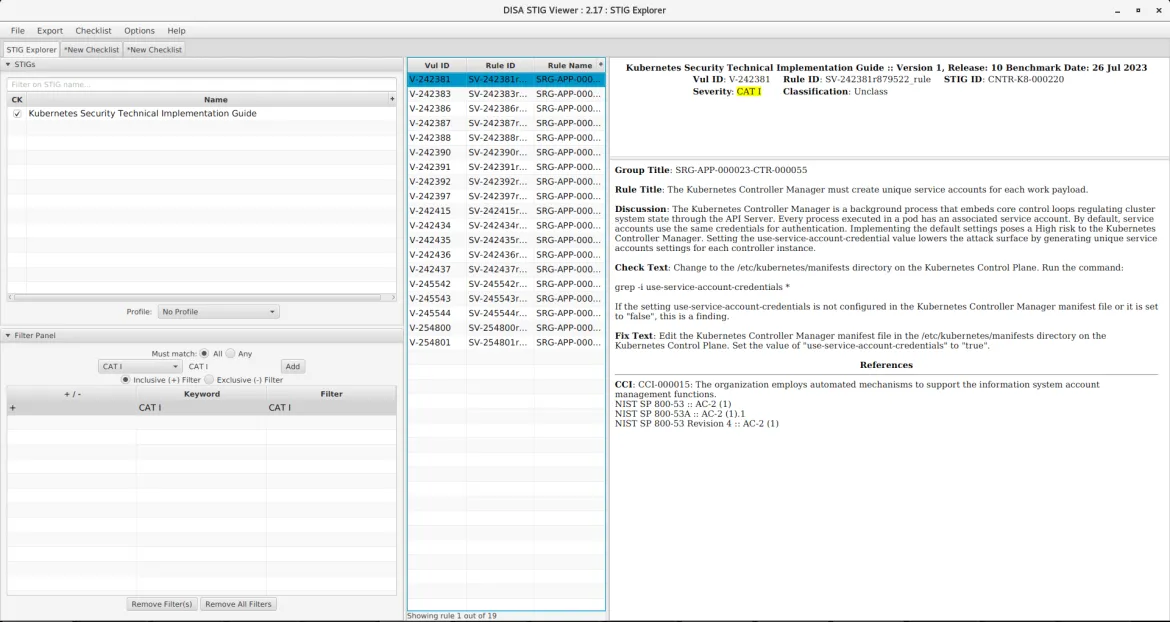The width and height of the screenshot is (1170, 622).
Task: Click the Remove Filter(s) button
Action: (162, 603)
